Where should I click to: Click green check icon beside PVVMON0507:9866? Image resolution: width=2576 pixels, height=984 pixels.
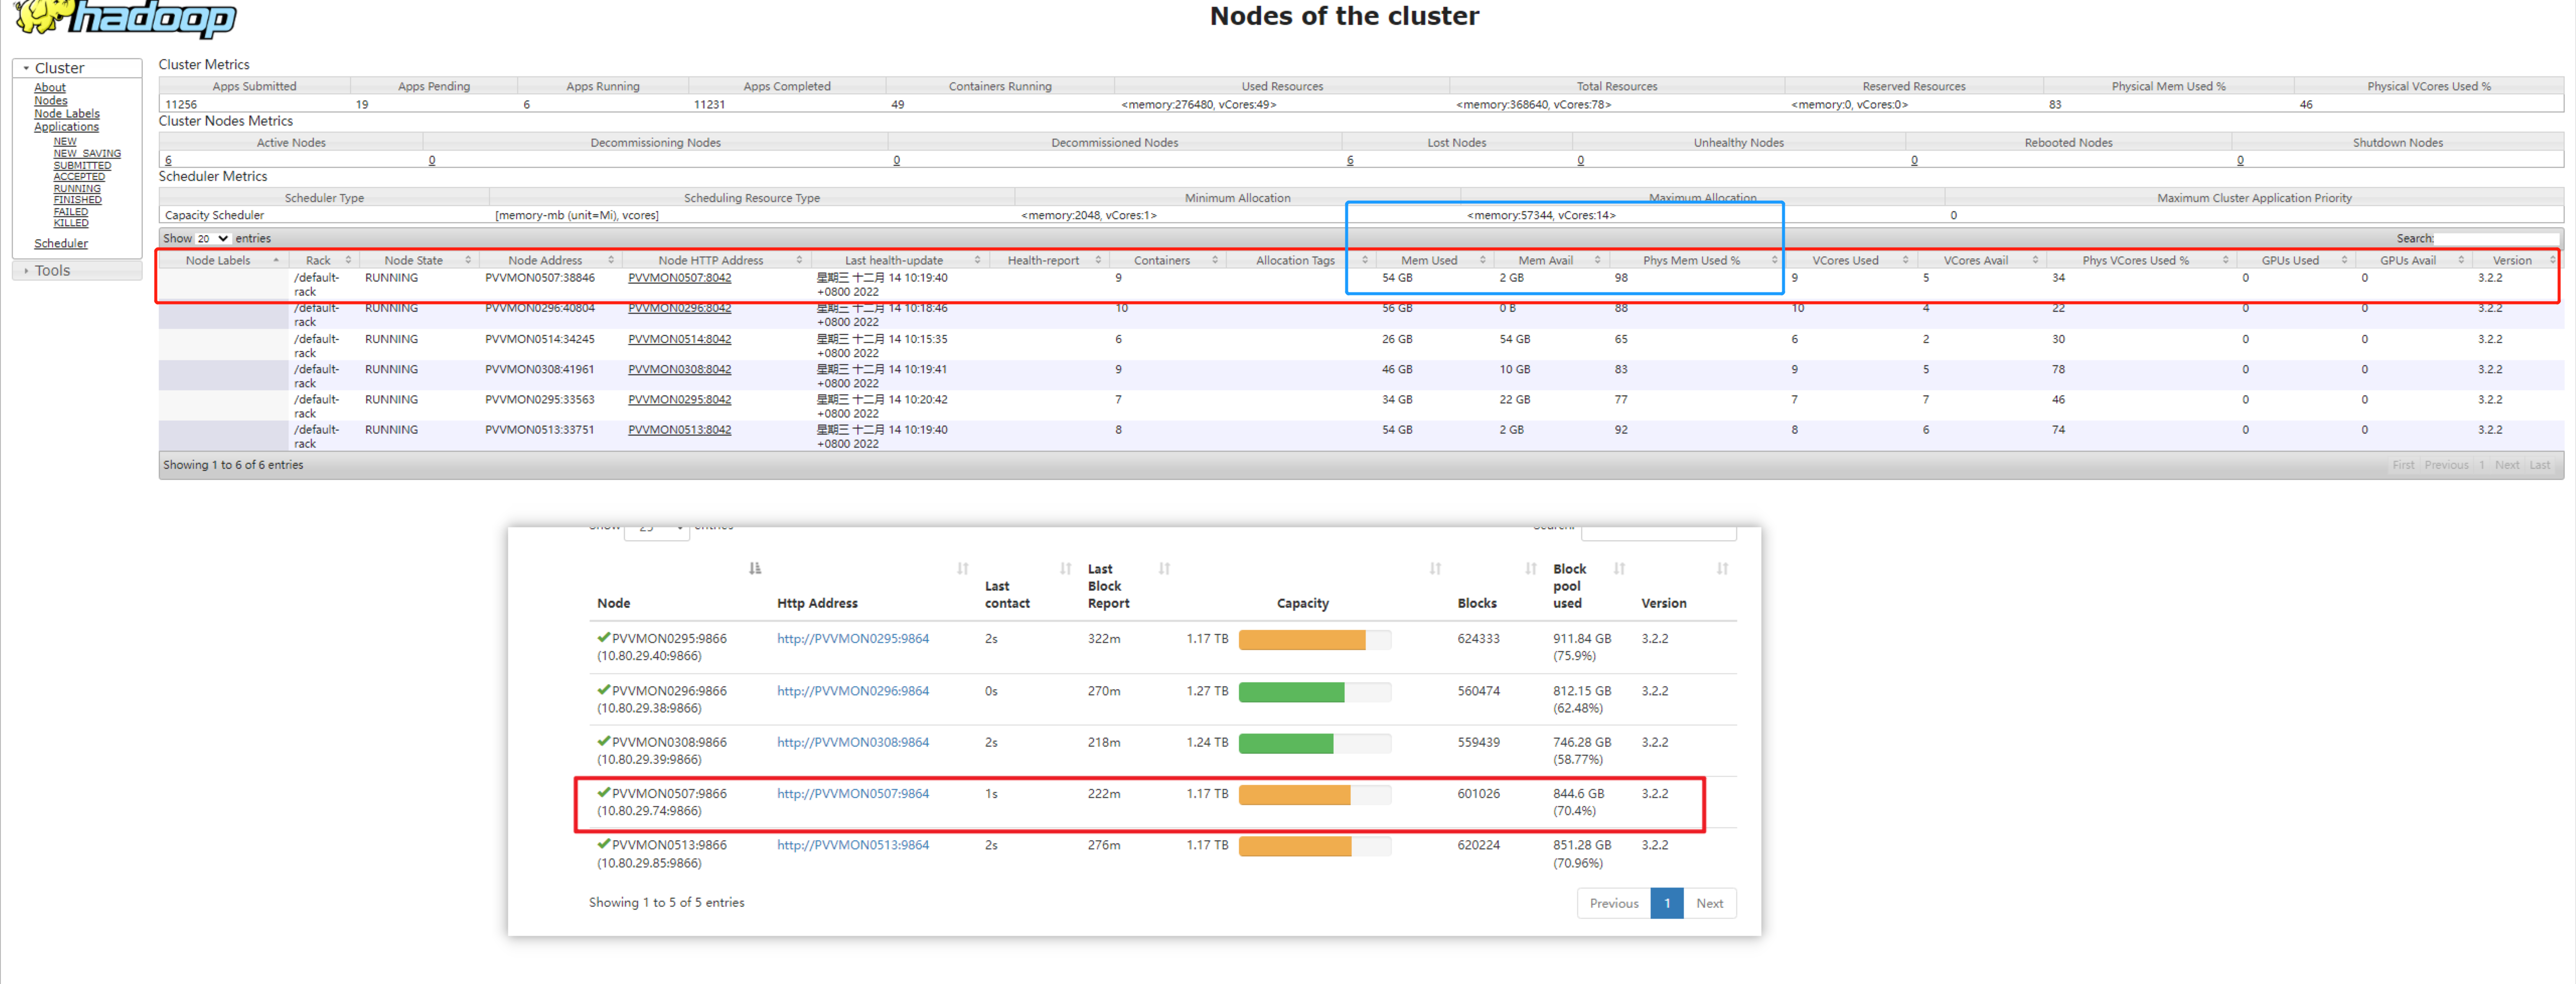click(603, 792)
